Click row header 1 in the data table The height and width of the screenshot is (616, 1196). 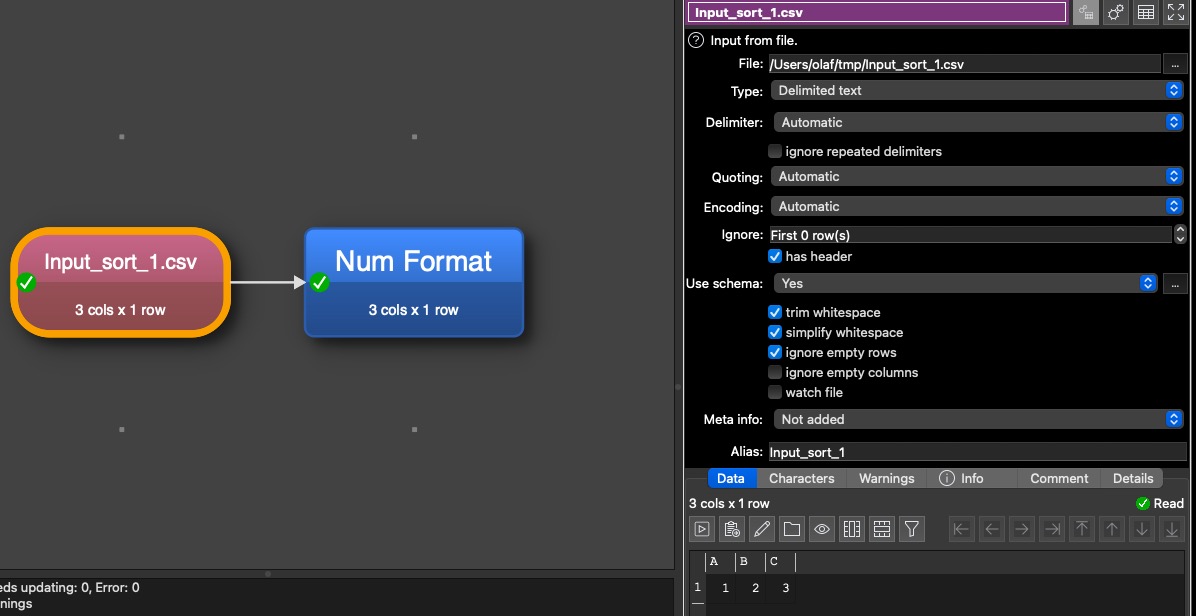[697, 588]
